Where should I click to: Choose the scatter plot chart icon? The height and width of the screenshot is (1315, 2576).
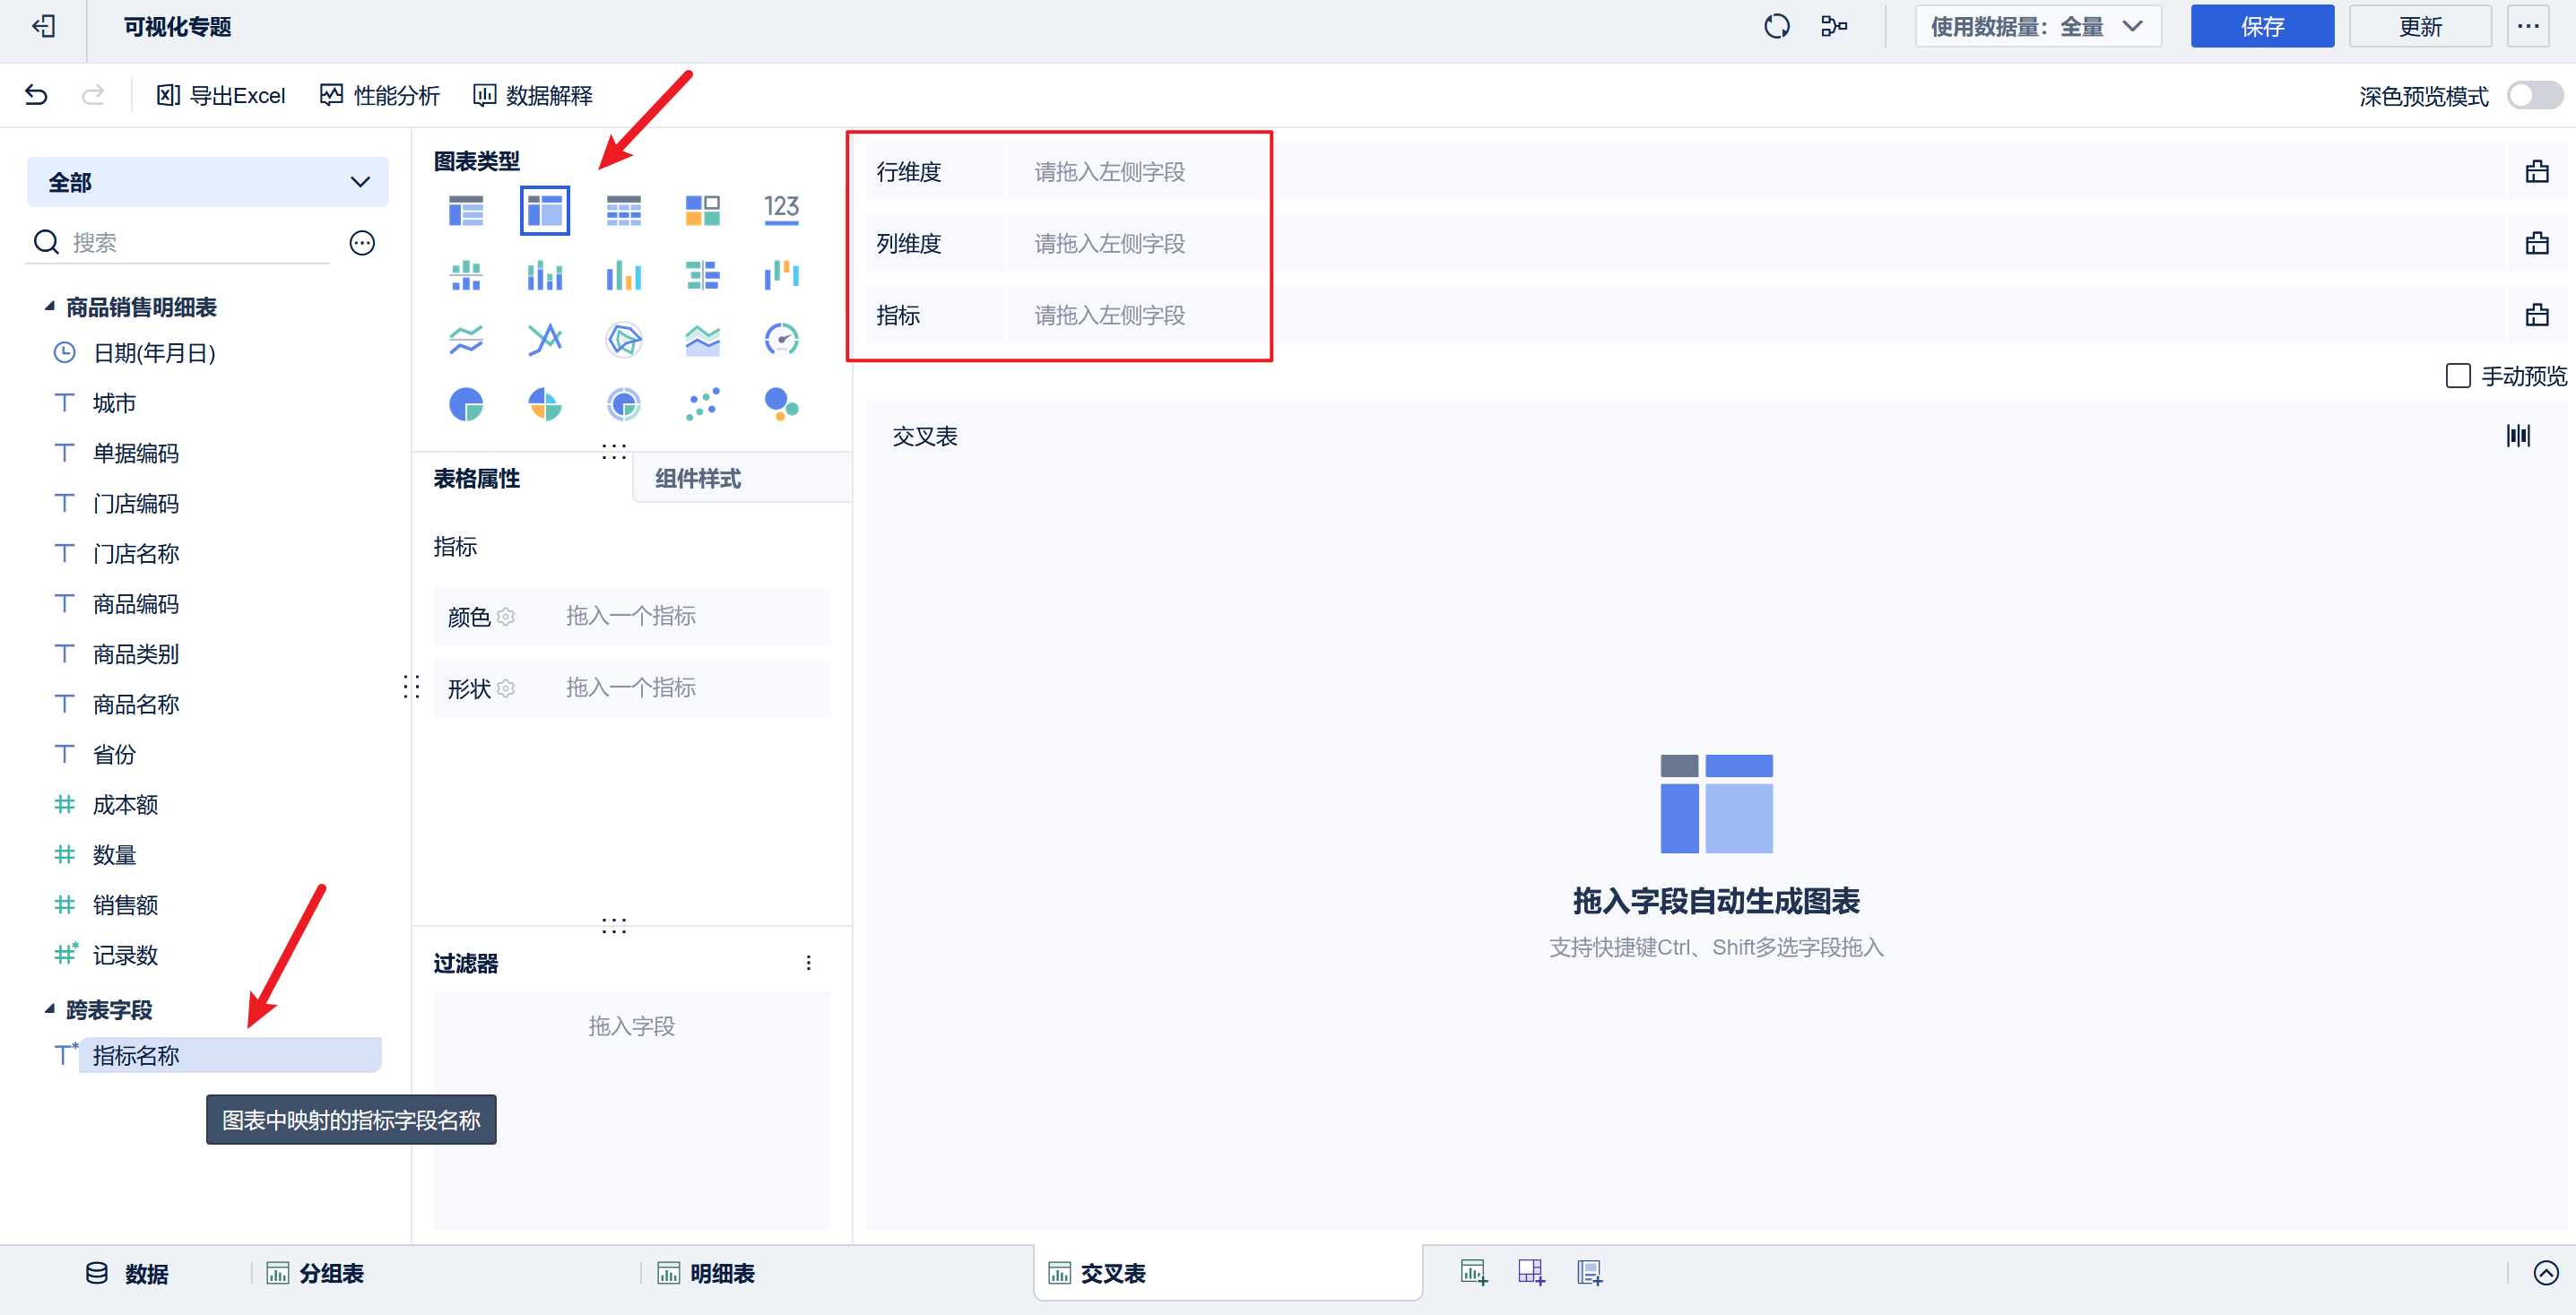[x=702, y=404]
